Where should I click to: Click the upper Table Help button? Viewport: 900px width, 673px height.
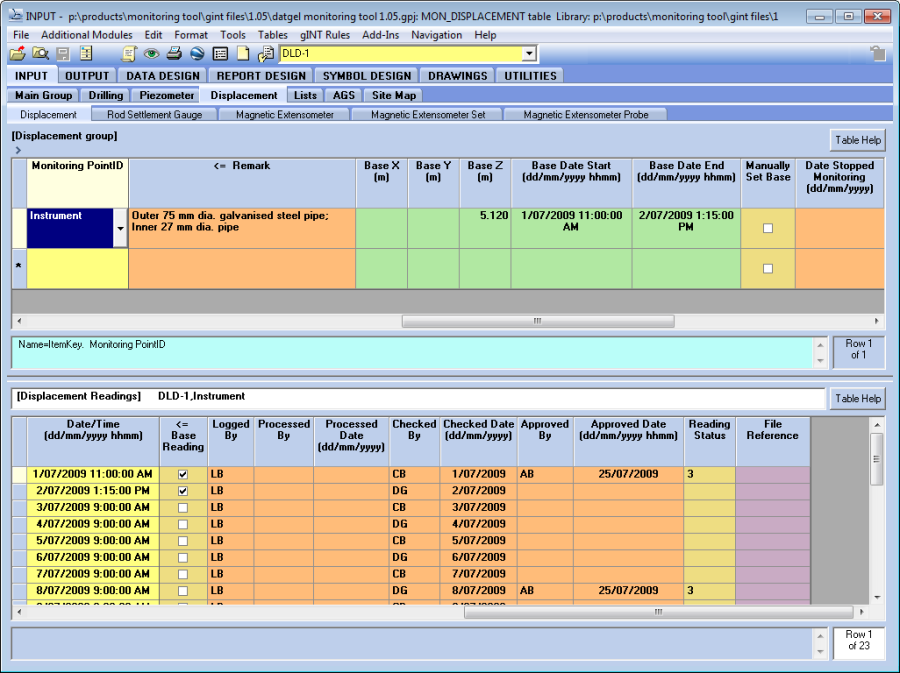(x=857, y=140)
